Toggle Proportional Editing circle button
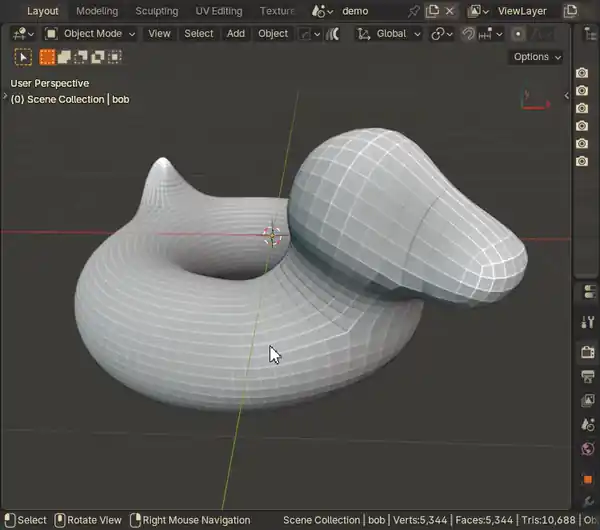600x530 pixels. coord(518,34)
